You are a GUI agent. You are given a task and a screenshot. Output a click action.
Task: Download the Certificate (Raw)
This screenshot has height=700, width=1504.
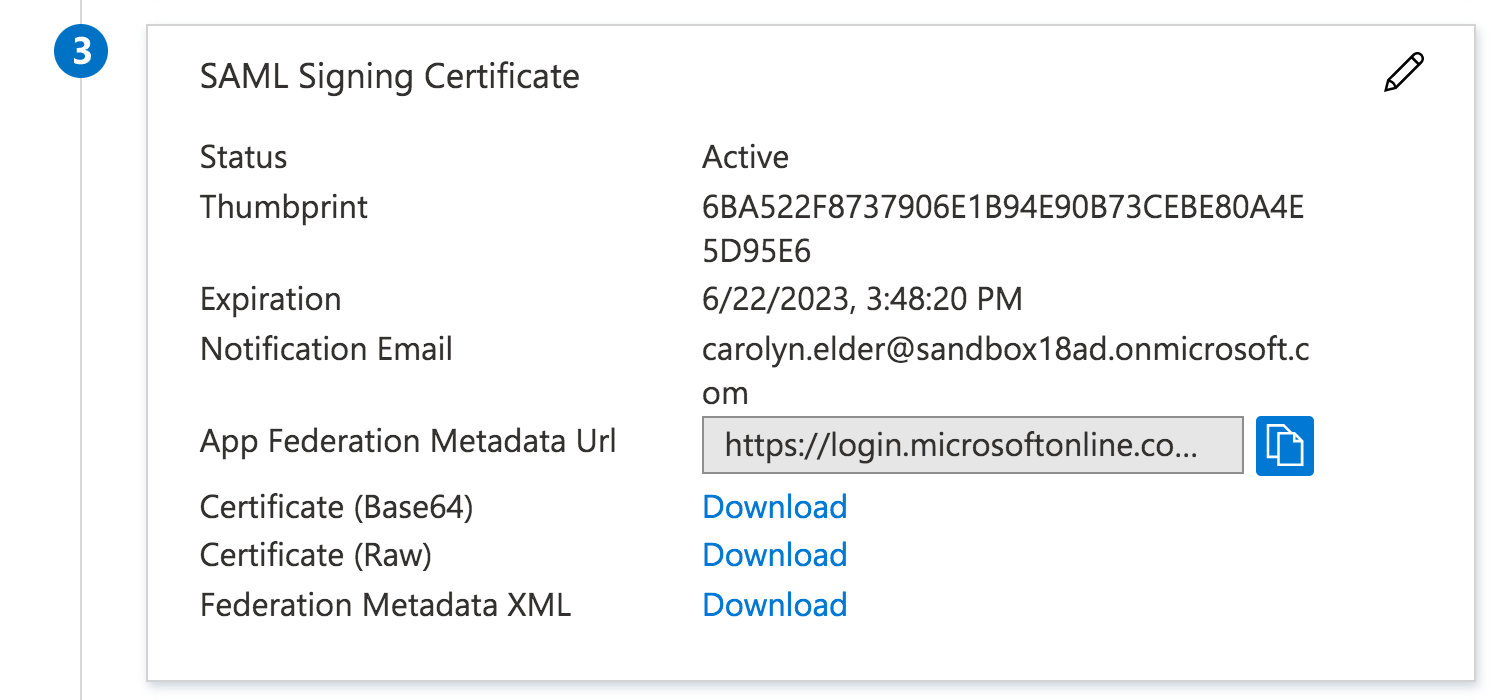[x=774, y=555]
